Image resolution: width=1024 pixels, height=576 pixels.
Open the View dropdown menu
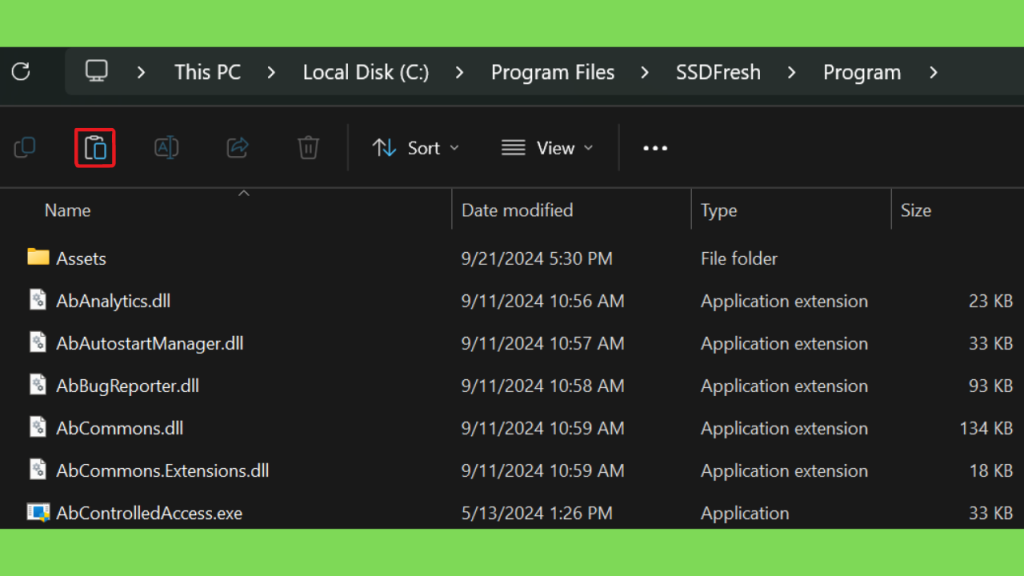pyautogui.click(x=547, y=148)
